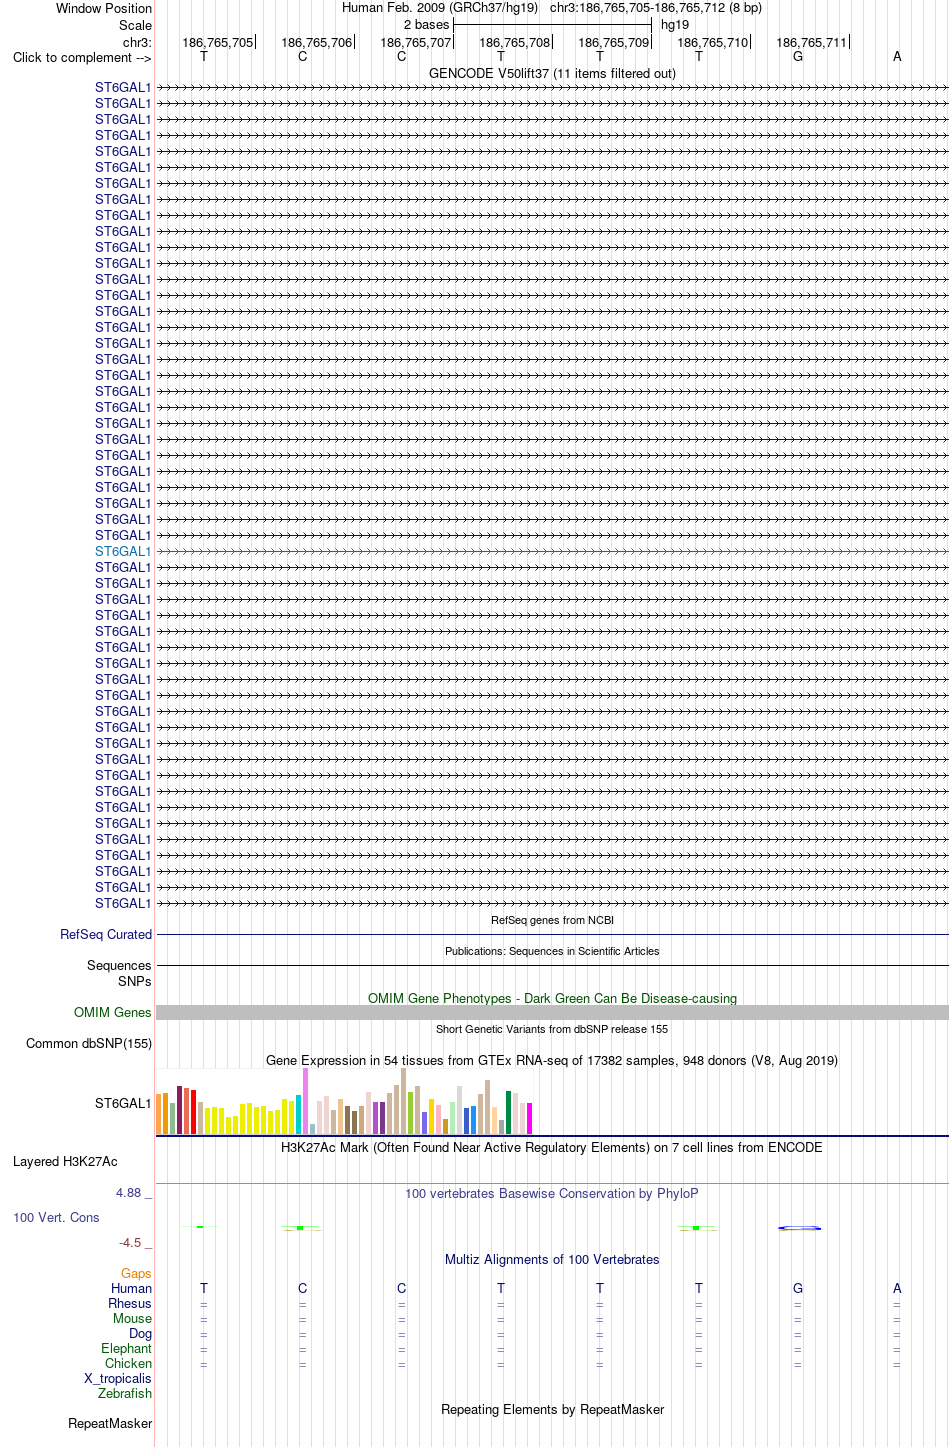Viewport: 950px width, 1447px height.
Task: Open the 'RefSeq genes from NCBI' track title
Action: coord(552,920)
